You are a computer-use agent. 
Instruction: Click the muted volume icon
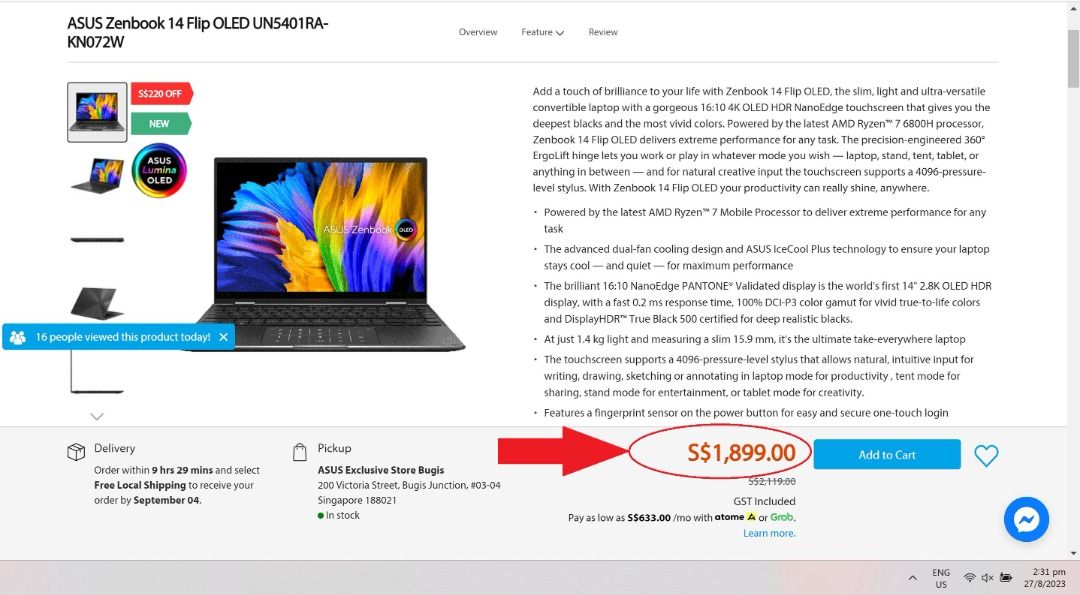(x=987, y=577)
